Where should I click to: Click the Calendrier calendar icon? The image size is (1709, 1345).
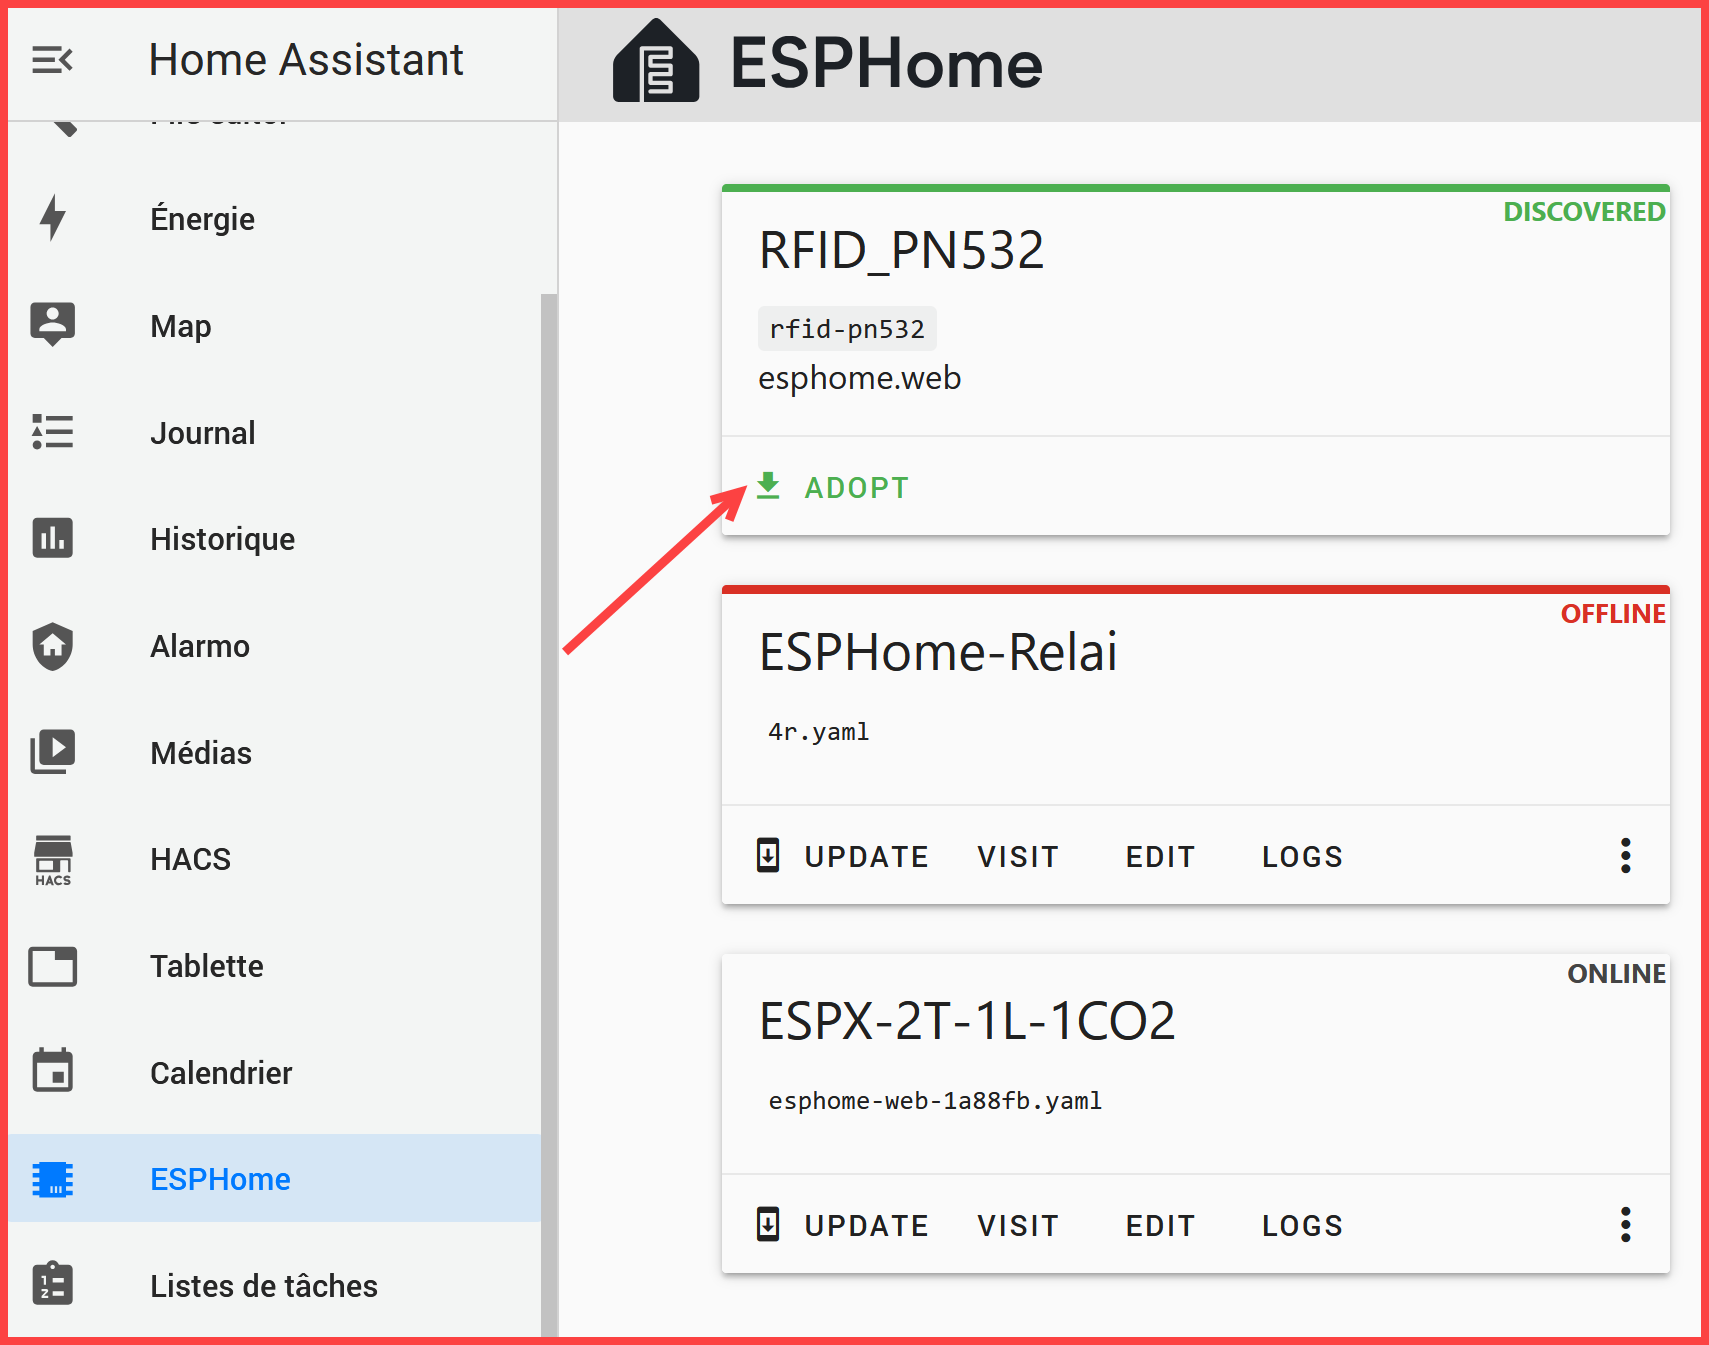coord(53,1071)
